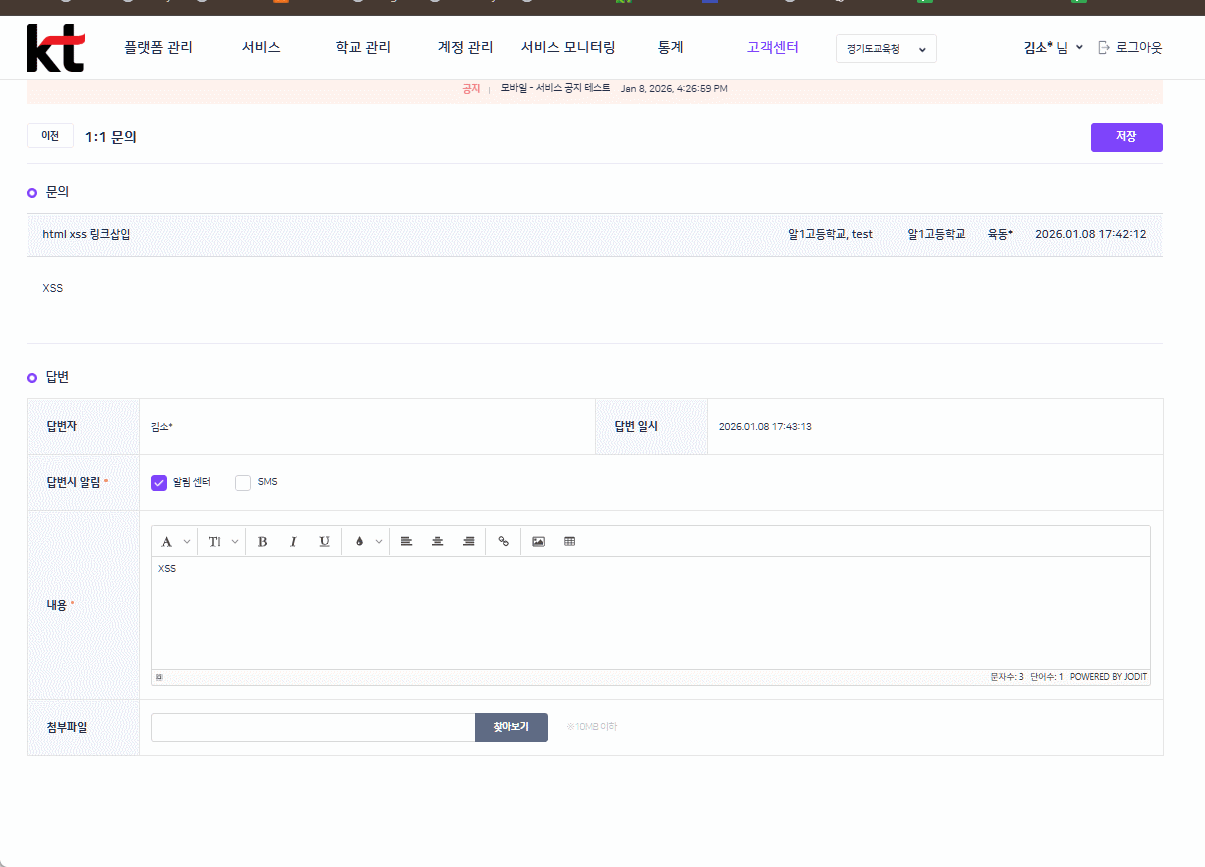
Task: Apply italic style in the editor toolbar
Action: (294, 541)
